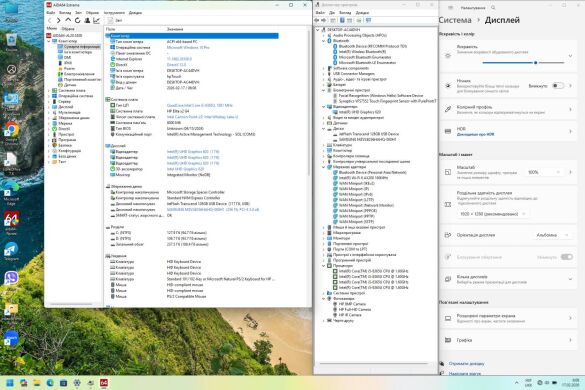The image size is (585, 390).
Task: Click the user silhouette icon in AIDA64 toolbar
Action: click(87, 20)
